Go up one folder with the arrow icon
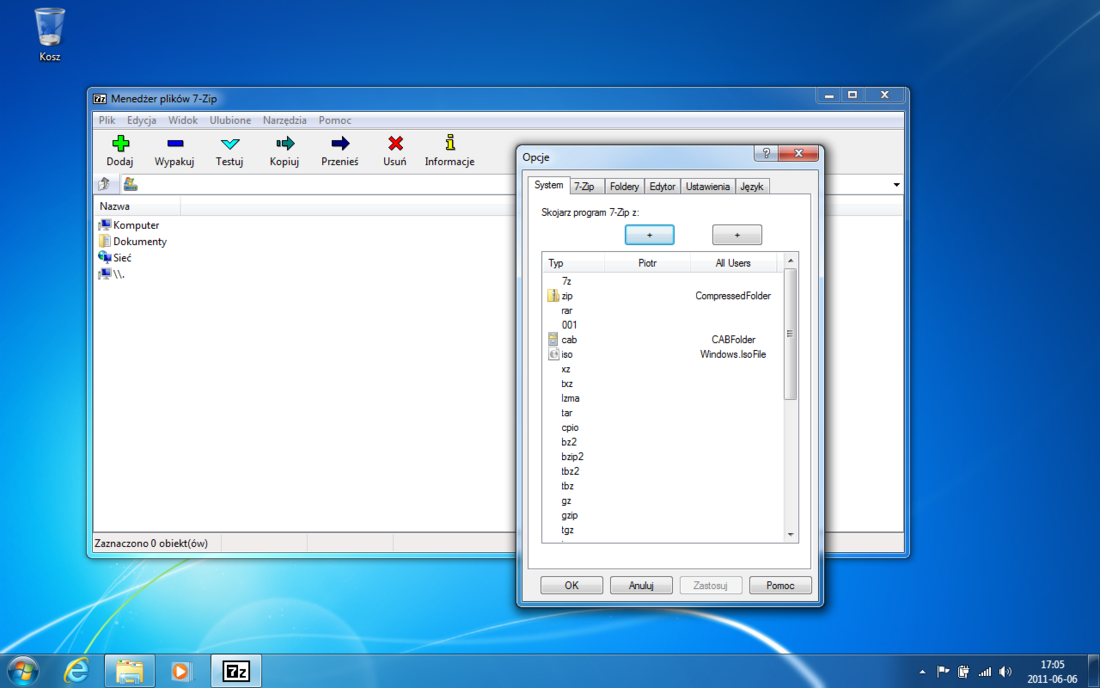 point(105,184)
